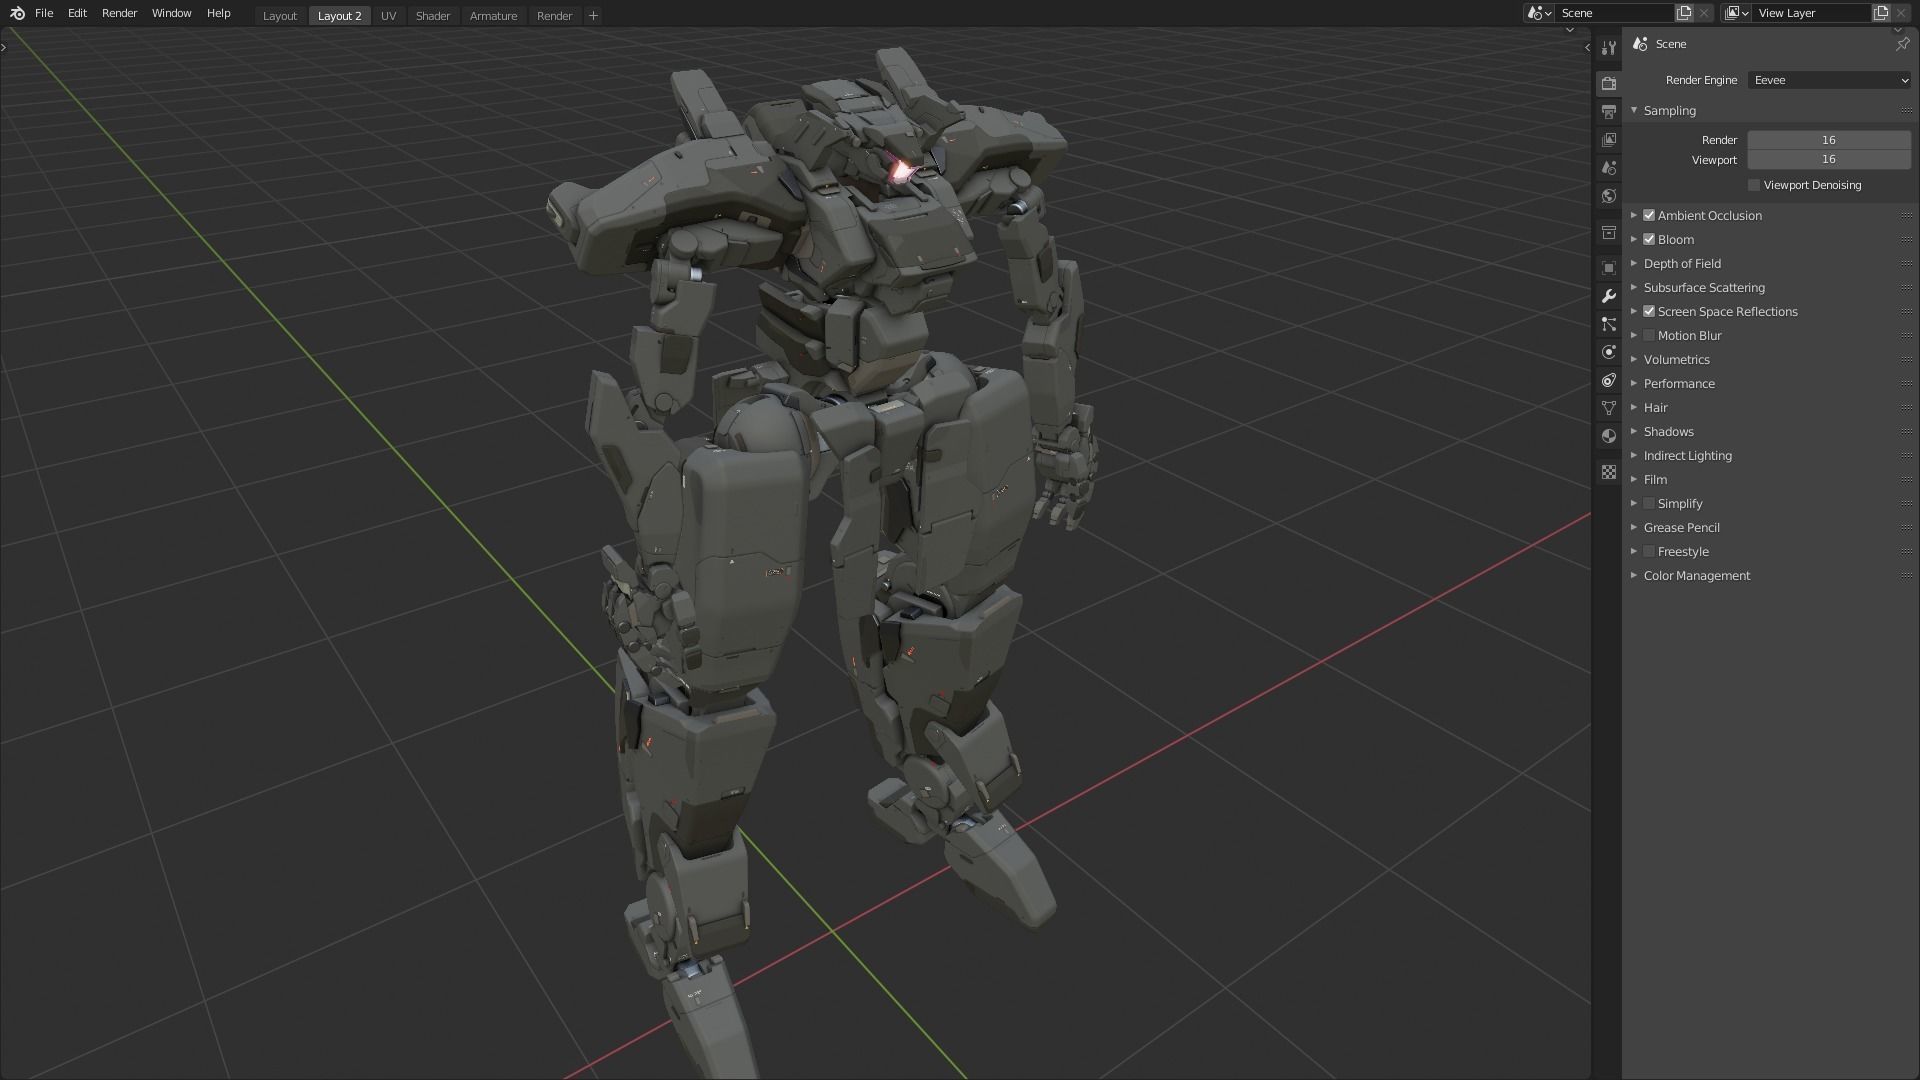This screenshot has width=1920, height=1080.
Task: Open the Edit menu
Action: coord(77,13)
